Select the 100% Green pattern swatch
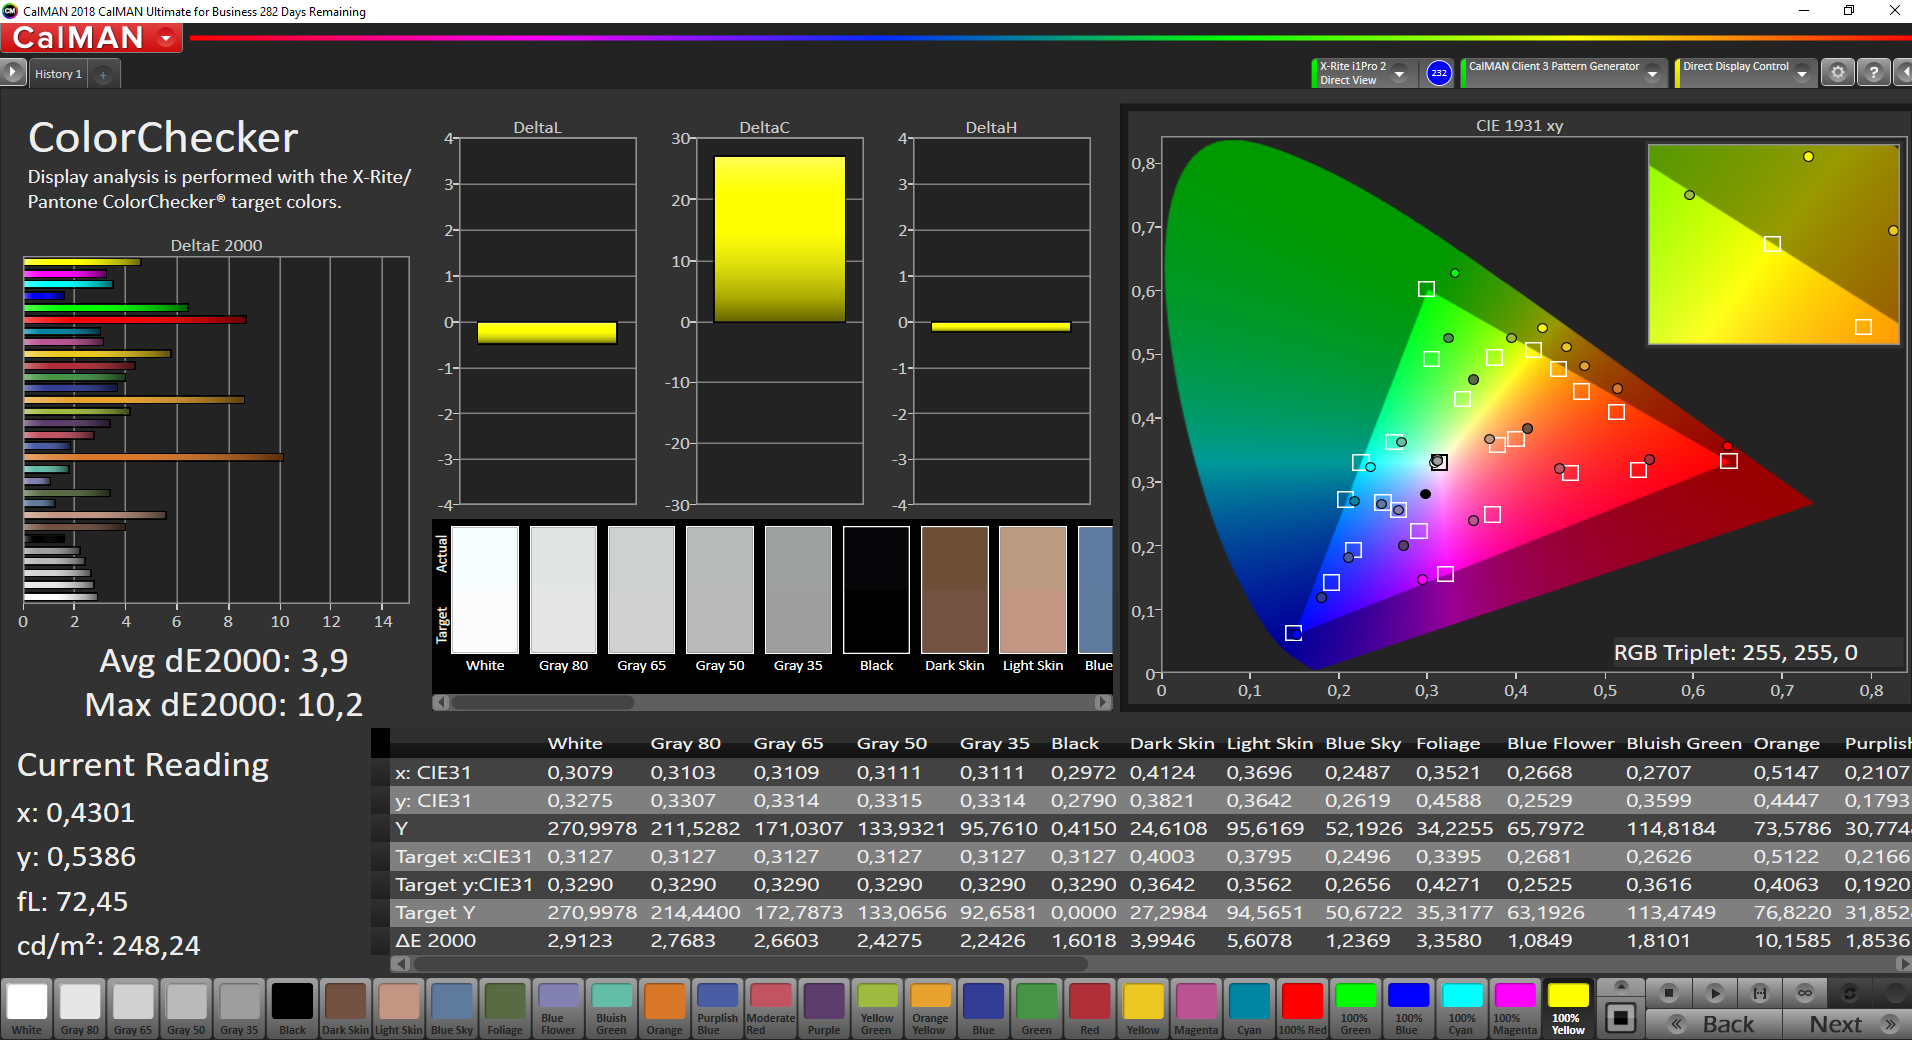The image size is (1912, 1040). click(1355, 1008)
